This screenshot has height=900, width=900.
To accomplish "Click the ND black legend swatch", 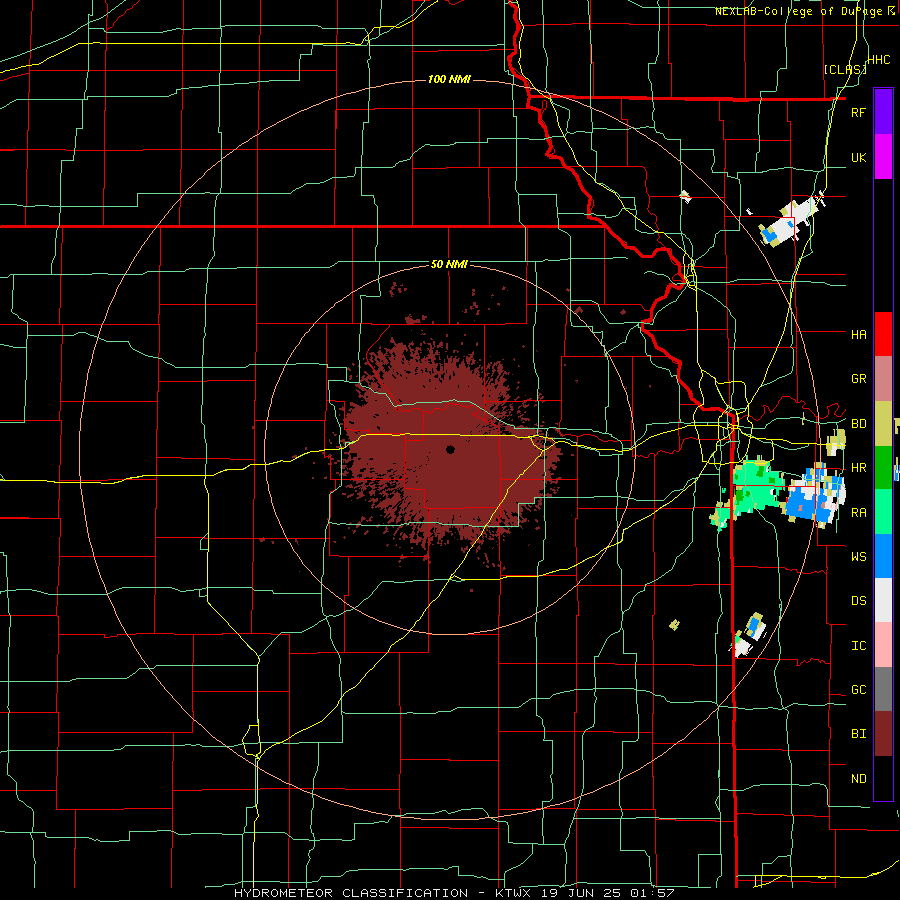I will point(883,778).
